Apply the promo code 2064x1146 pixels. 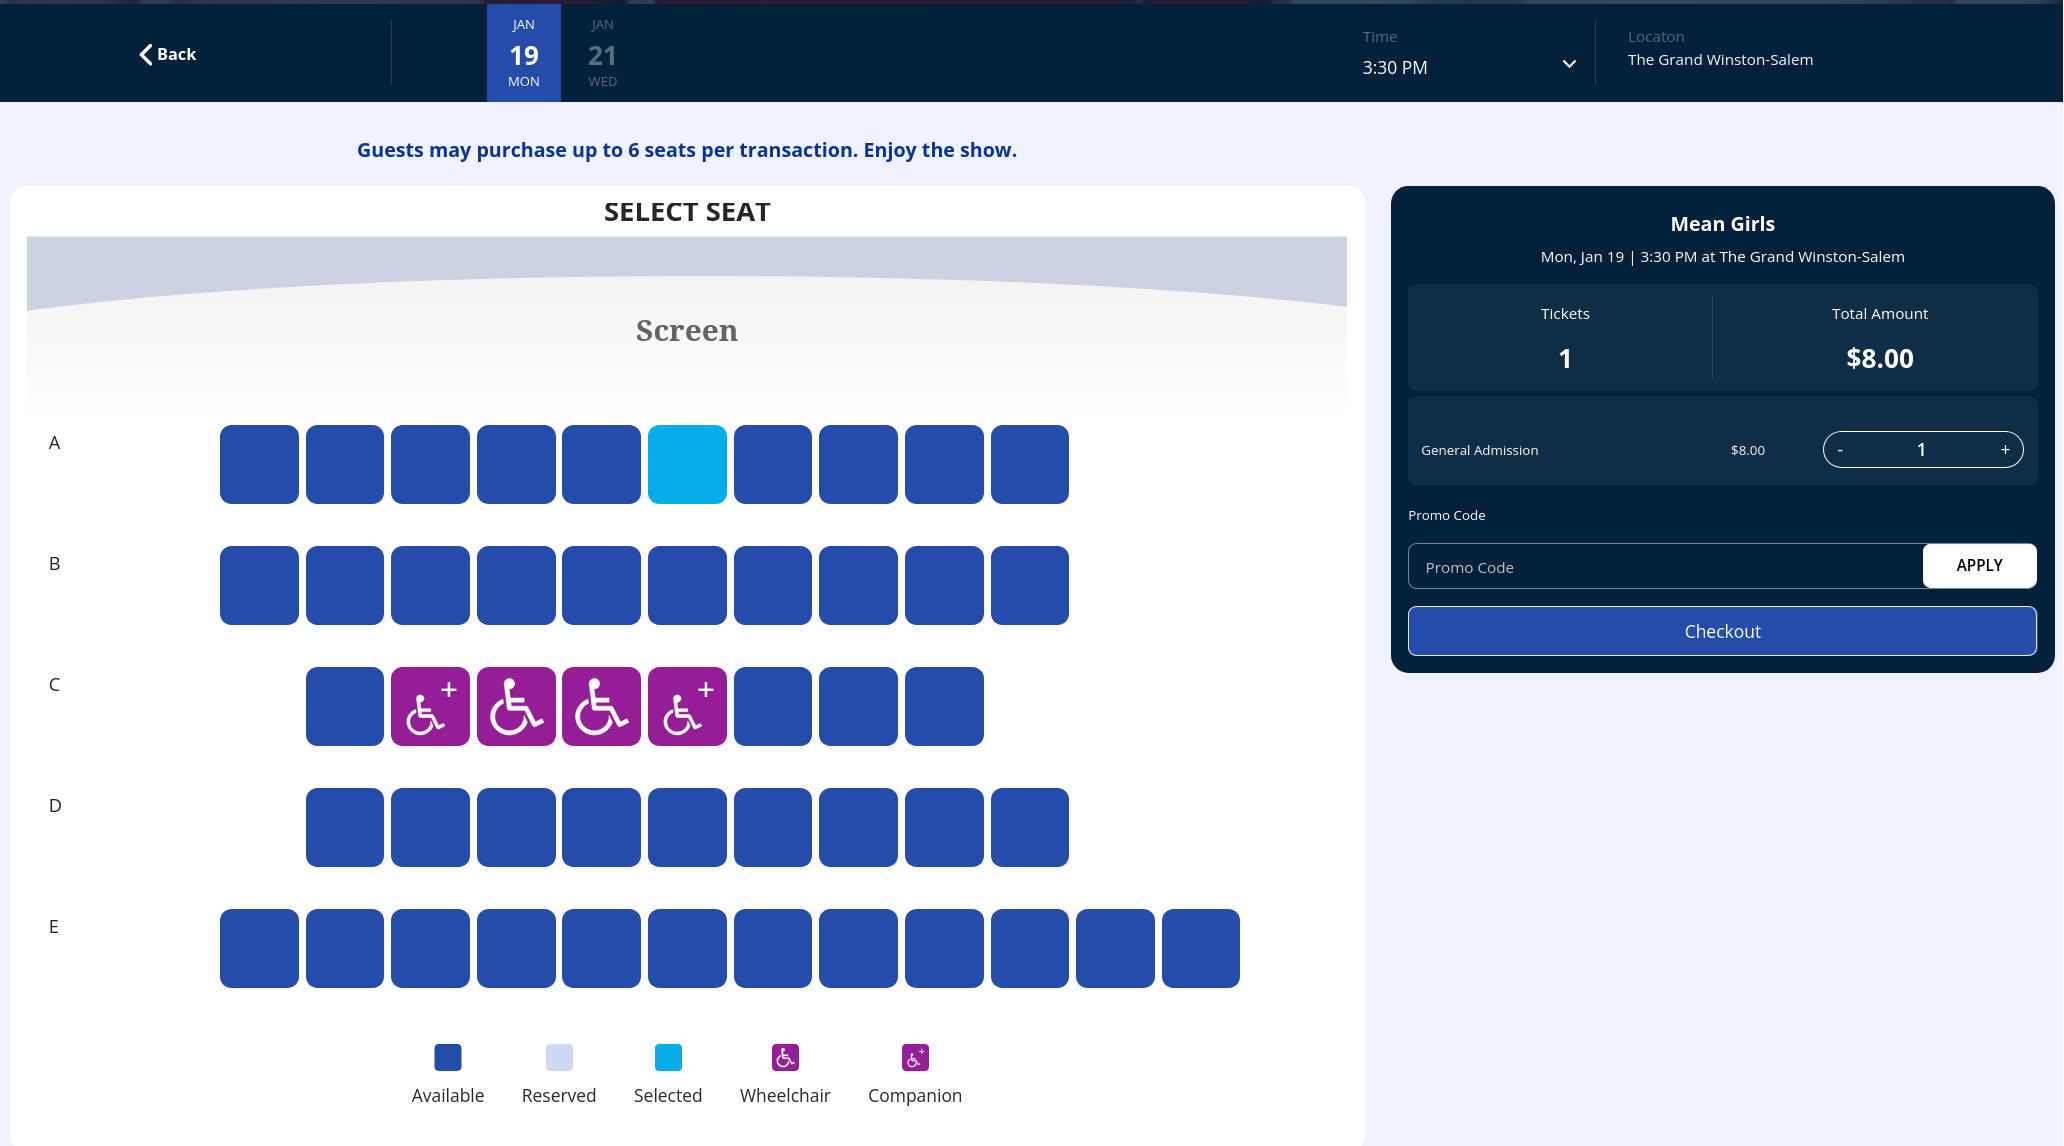click(x=1979, y=566)
